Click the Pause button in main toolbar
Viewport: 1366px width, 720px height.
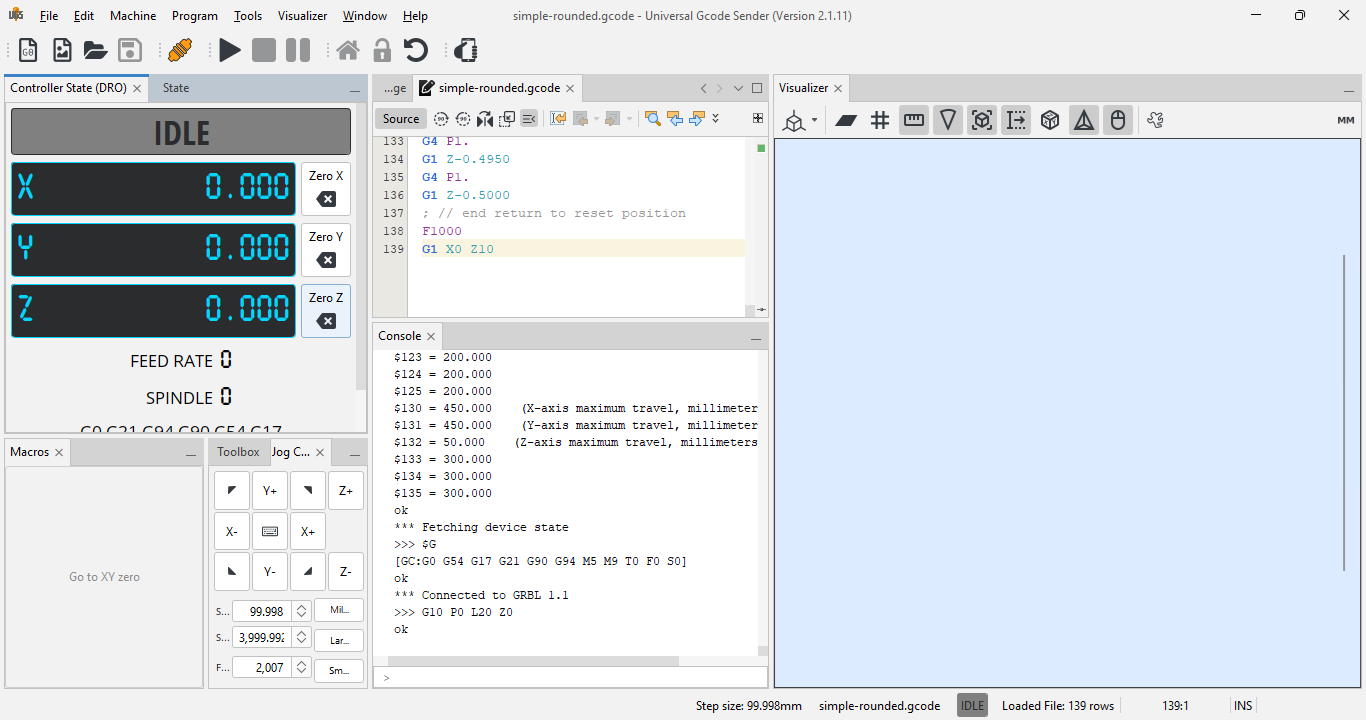(298, 50)
